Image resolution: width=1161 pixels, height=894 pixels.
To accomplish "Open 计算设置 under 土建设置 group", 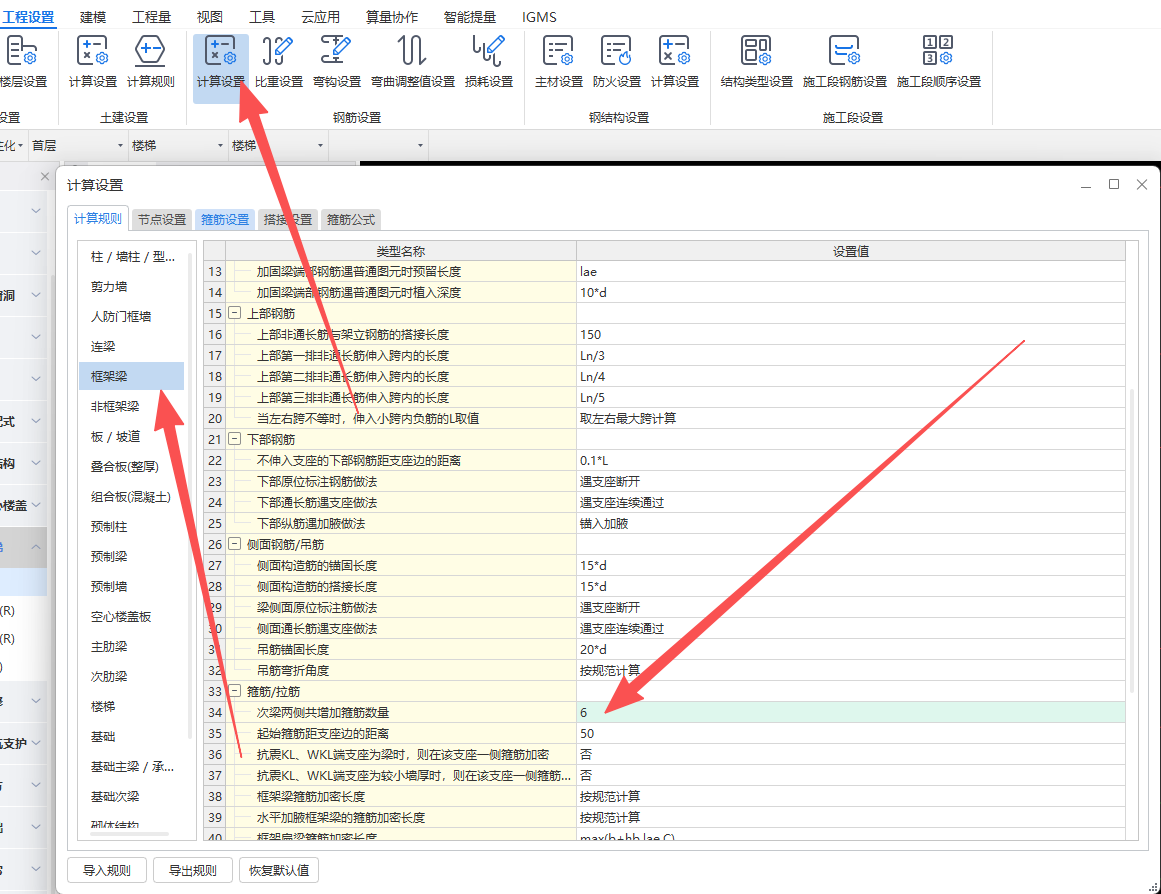I will 93,62.
